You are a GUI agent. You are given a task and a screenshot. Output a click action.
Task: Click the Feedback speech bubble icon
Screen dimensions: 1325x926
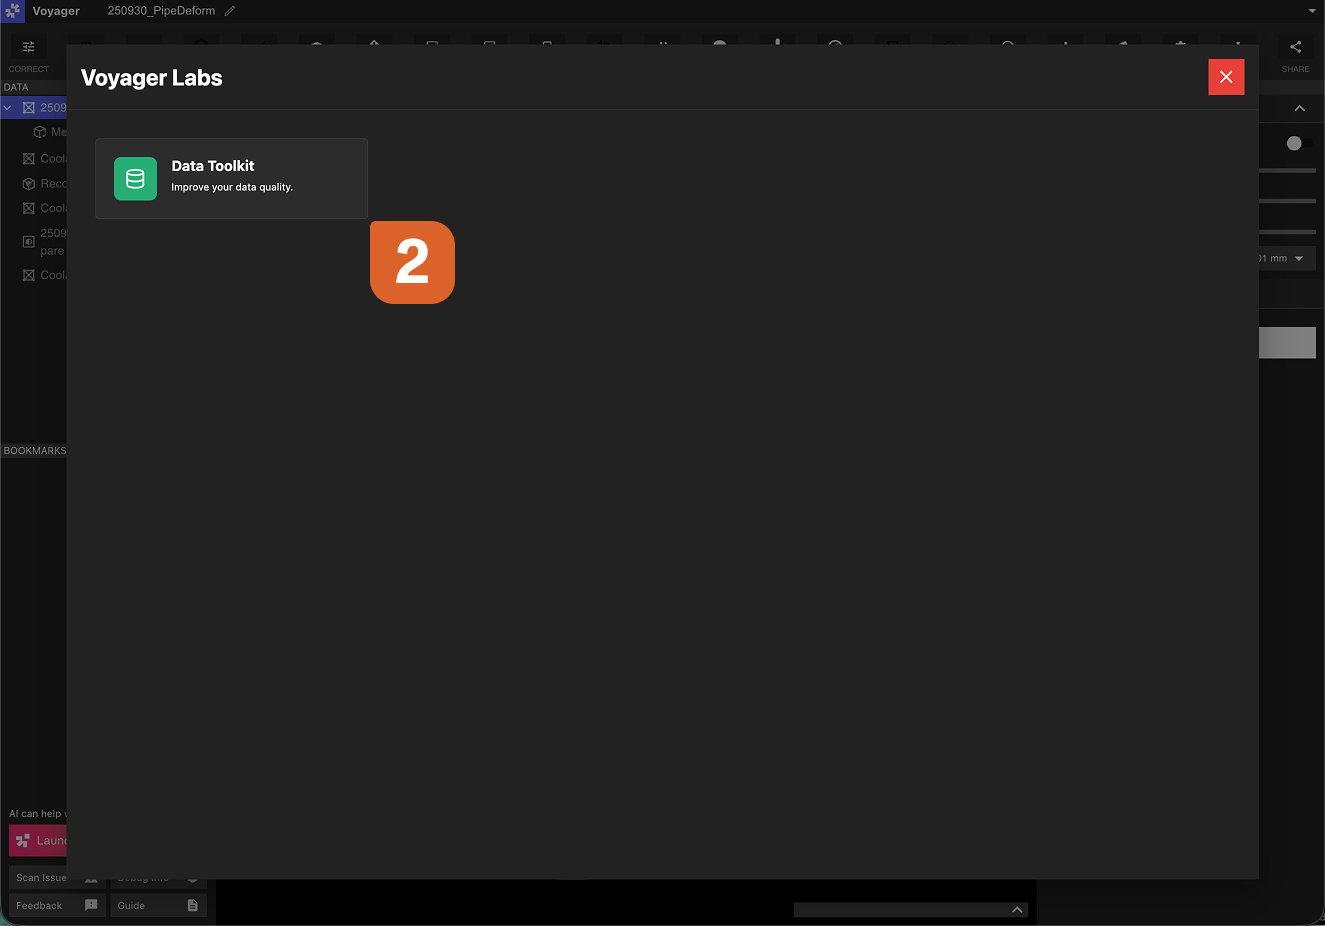(91, 905)
